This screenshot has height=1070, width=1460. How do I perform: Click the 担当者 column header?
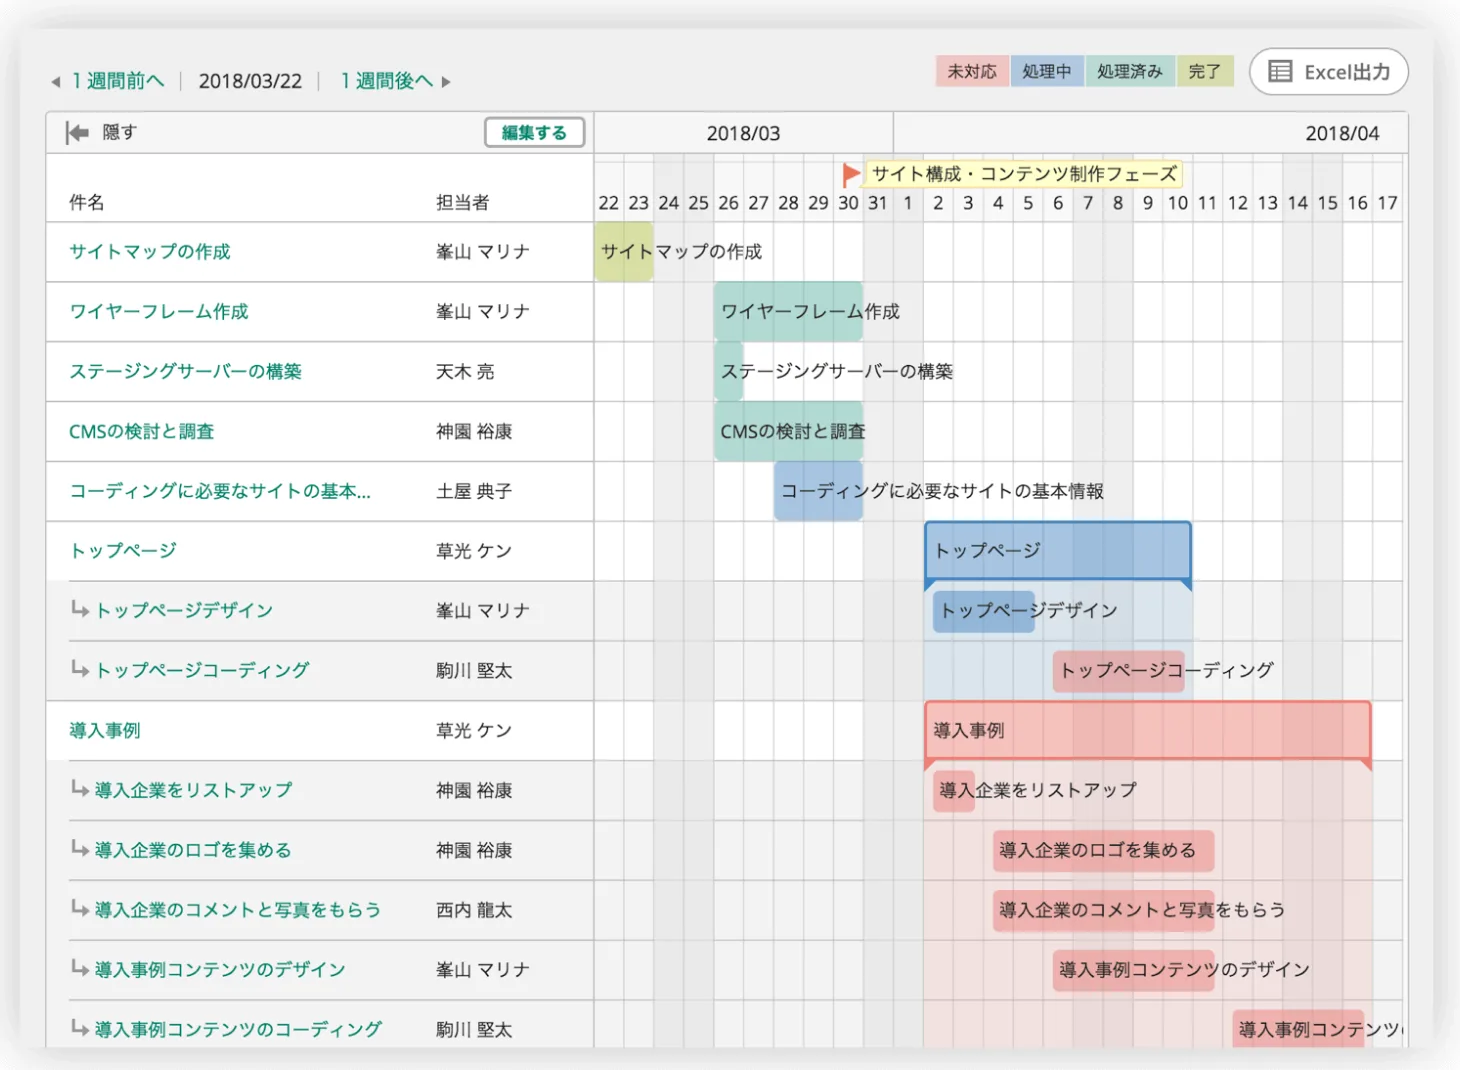pos(463,203)
